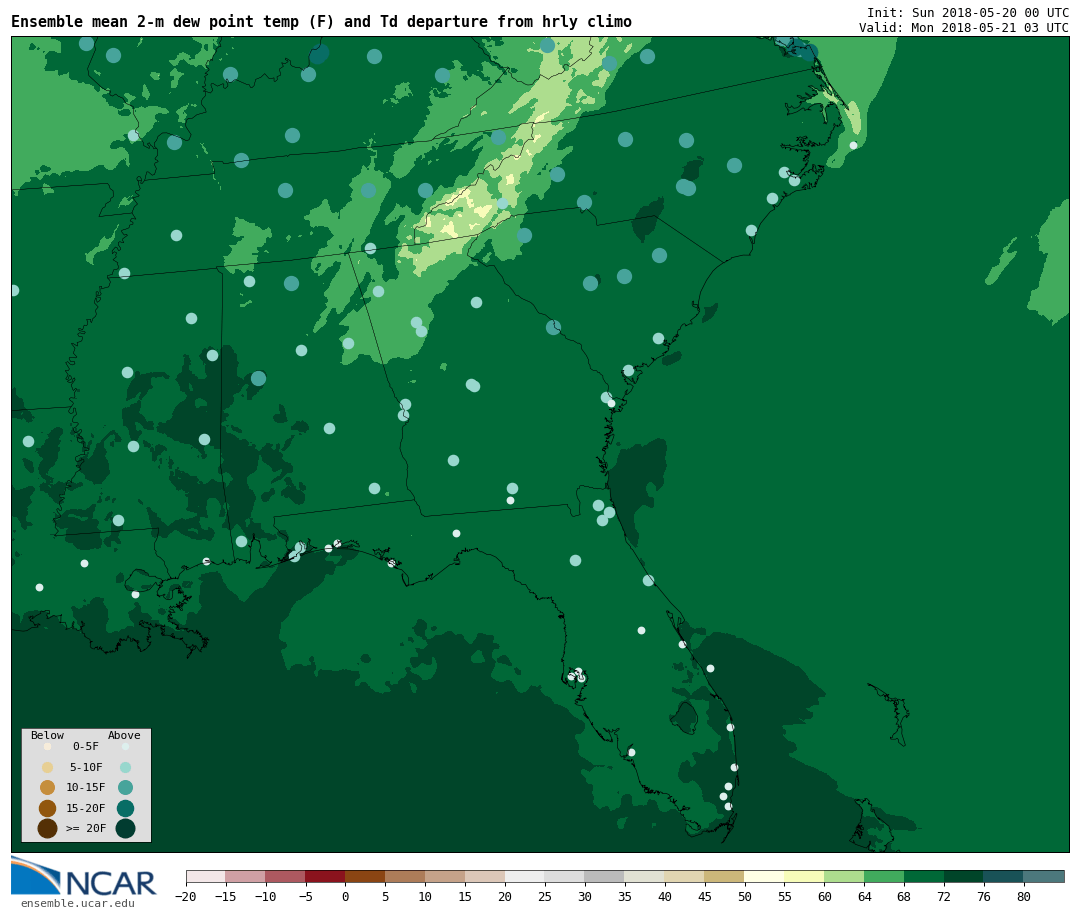Click the '72' colorbar tick label

[x=944, y=897]
